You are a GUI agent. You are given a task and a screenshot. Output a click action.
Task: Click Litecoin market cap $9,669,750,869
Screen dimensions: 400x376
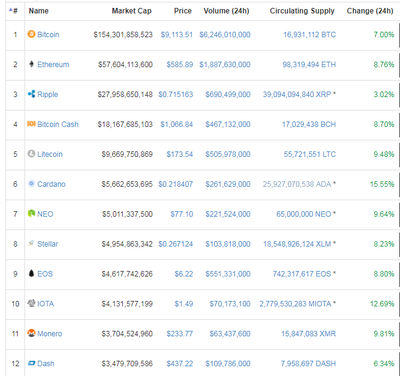point(127,154)
